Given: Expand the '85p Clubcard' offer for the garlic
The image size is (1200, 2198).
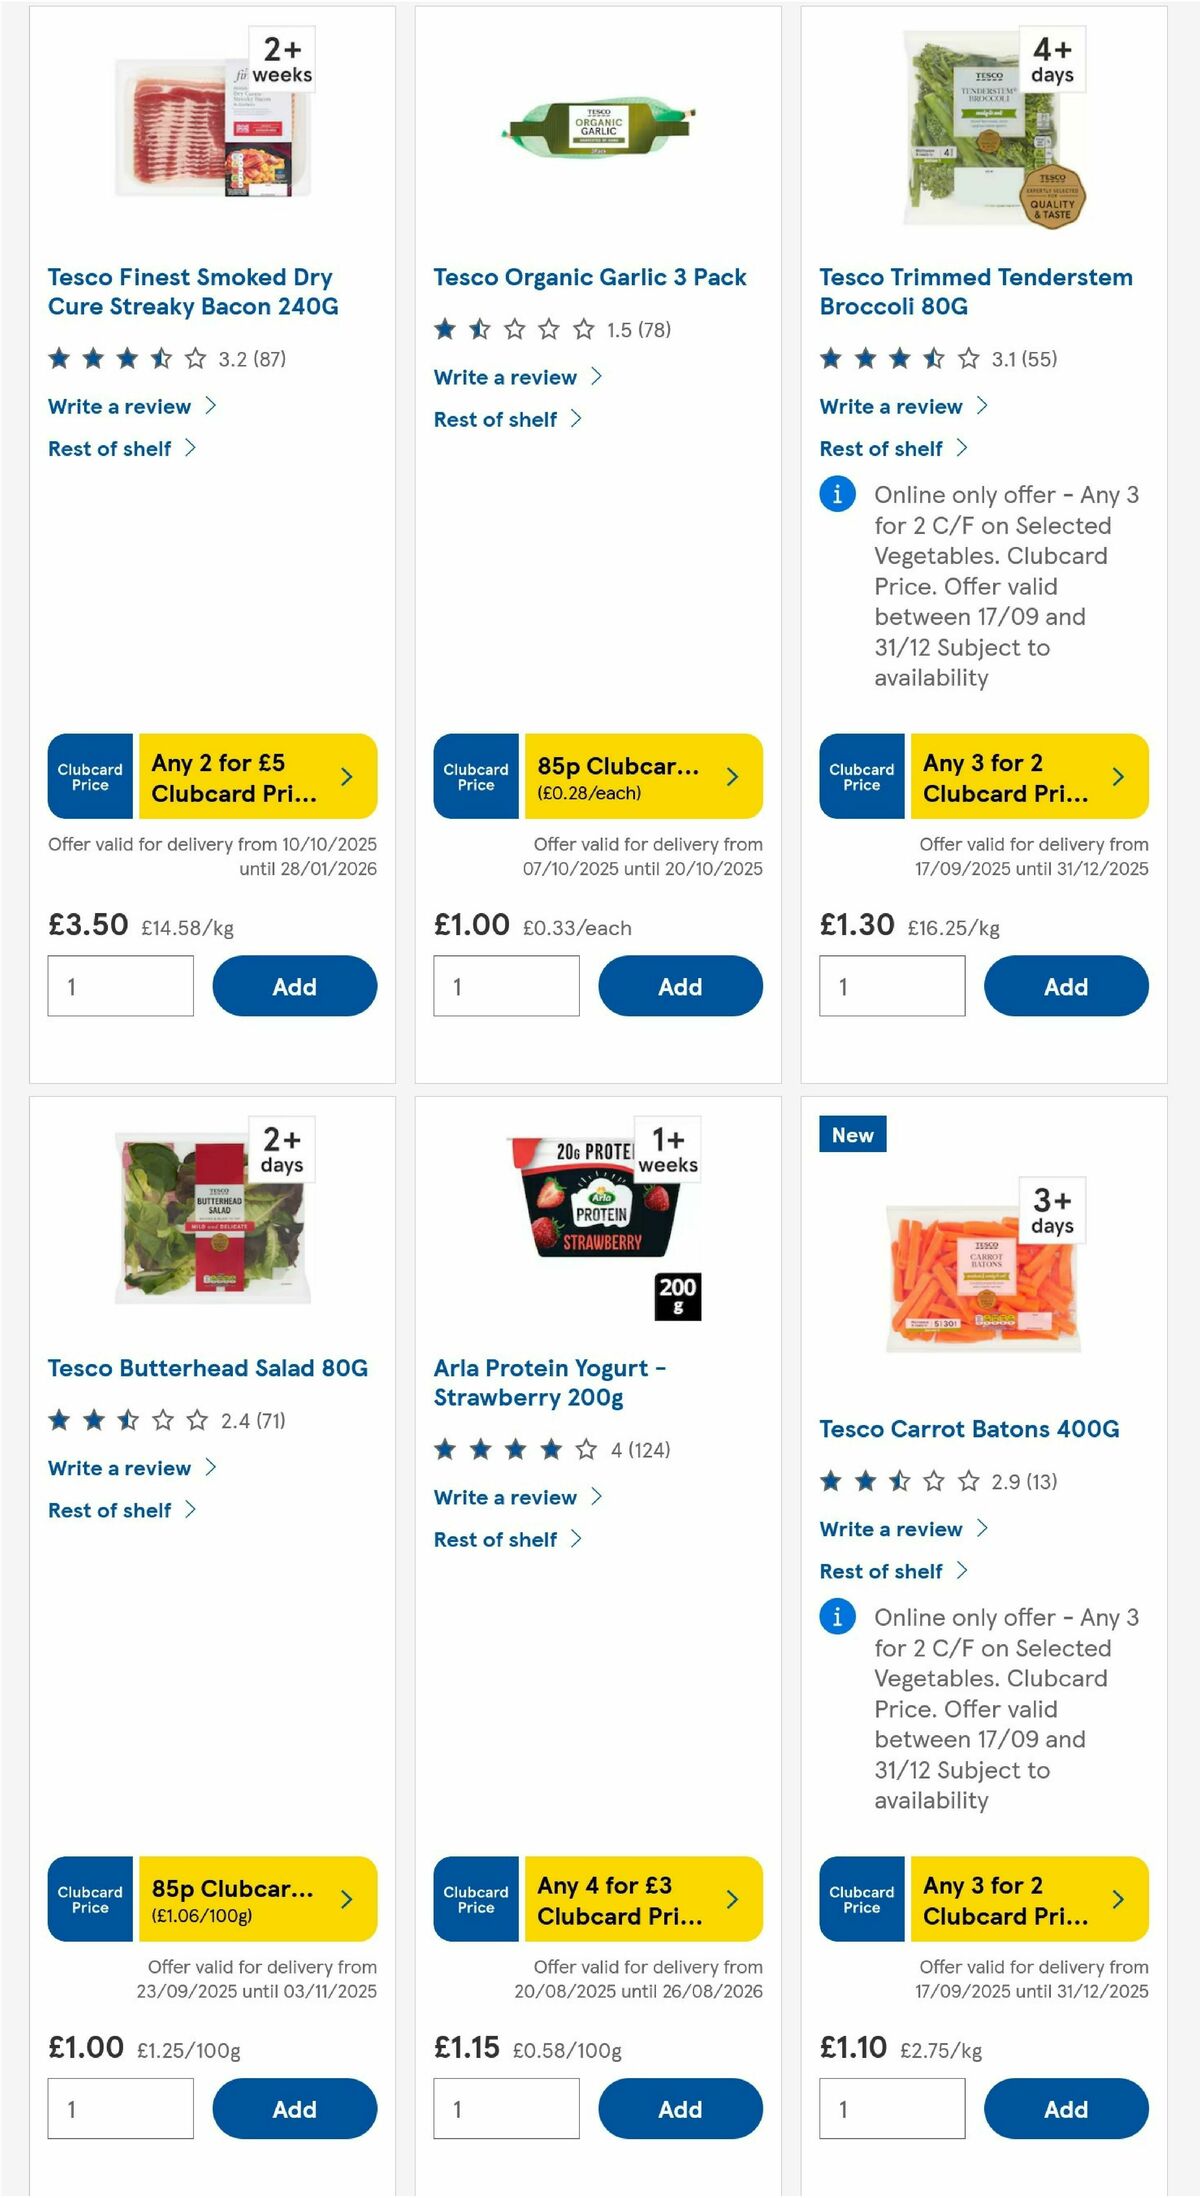Looking at the screenshot, I should (731, 776).
